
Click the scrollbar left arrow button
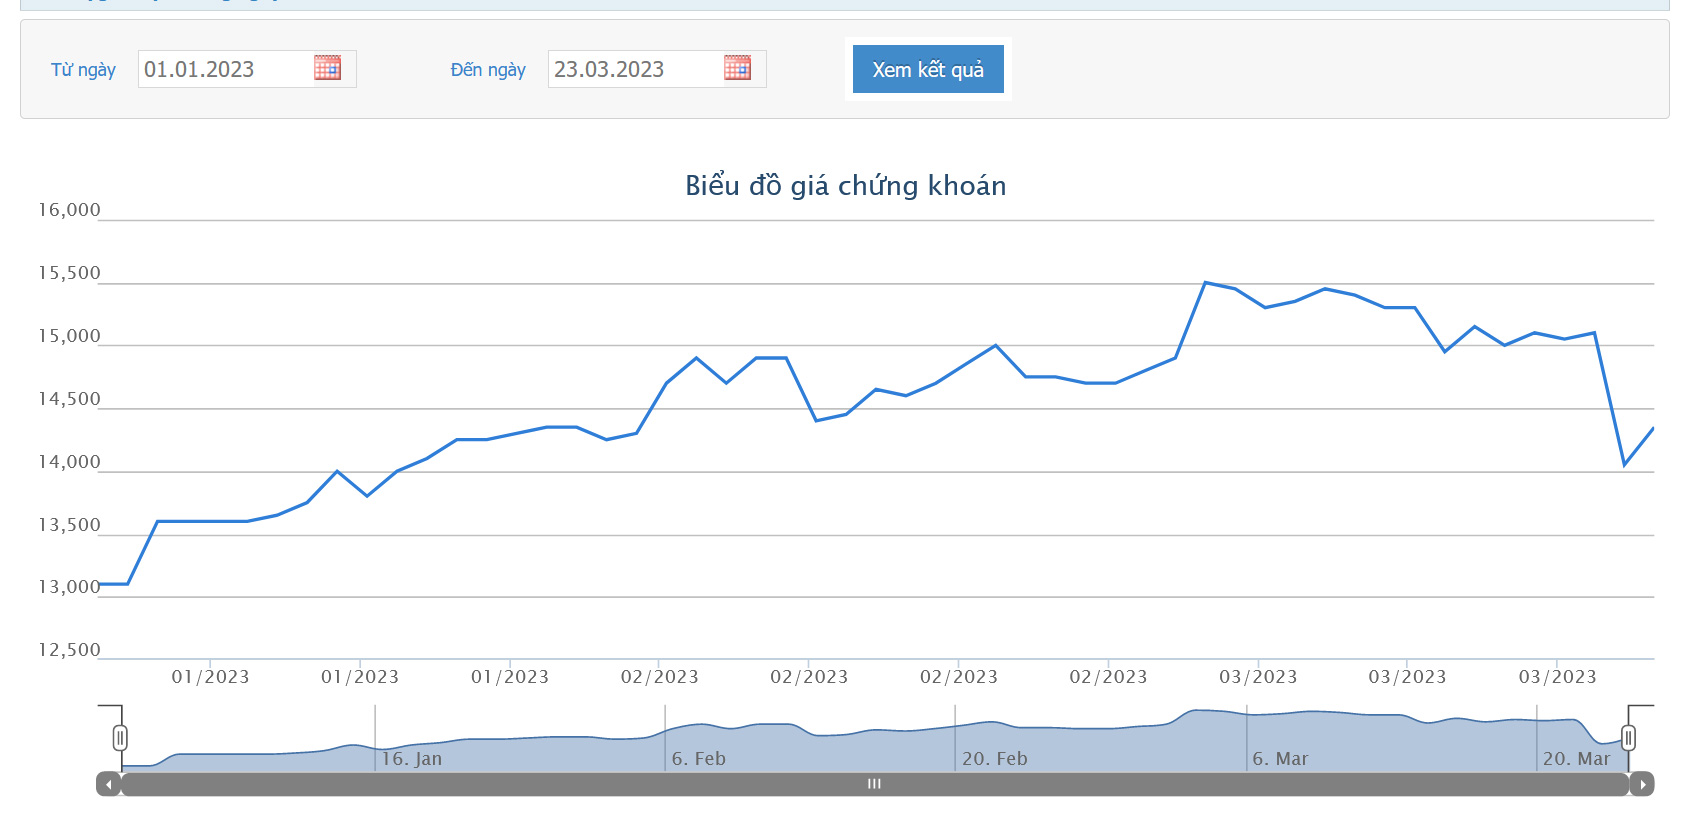108,785
